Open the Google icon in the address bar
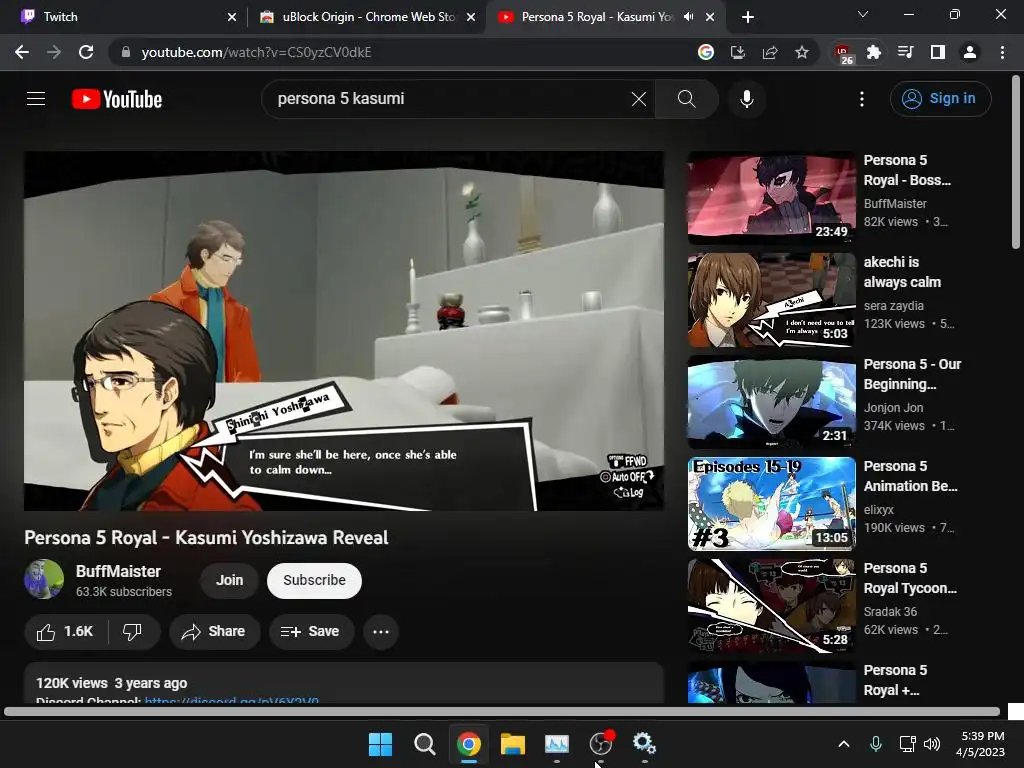Viewport: 1024px width, 768px height. click(x=705, y=52)
